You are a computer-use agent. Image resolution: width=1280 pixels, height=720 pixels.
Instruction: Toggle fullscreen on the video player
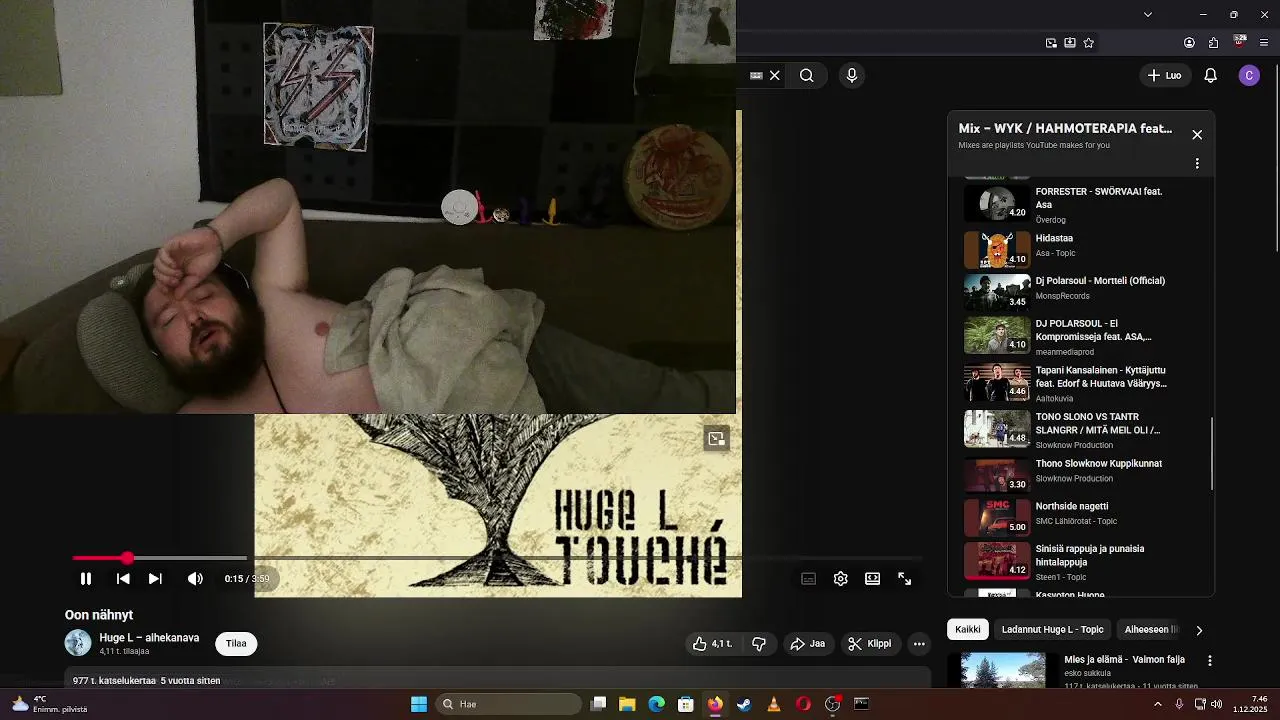904,578
